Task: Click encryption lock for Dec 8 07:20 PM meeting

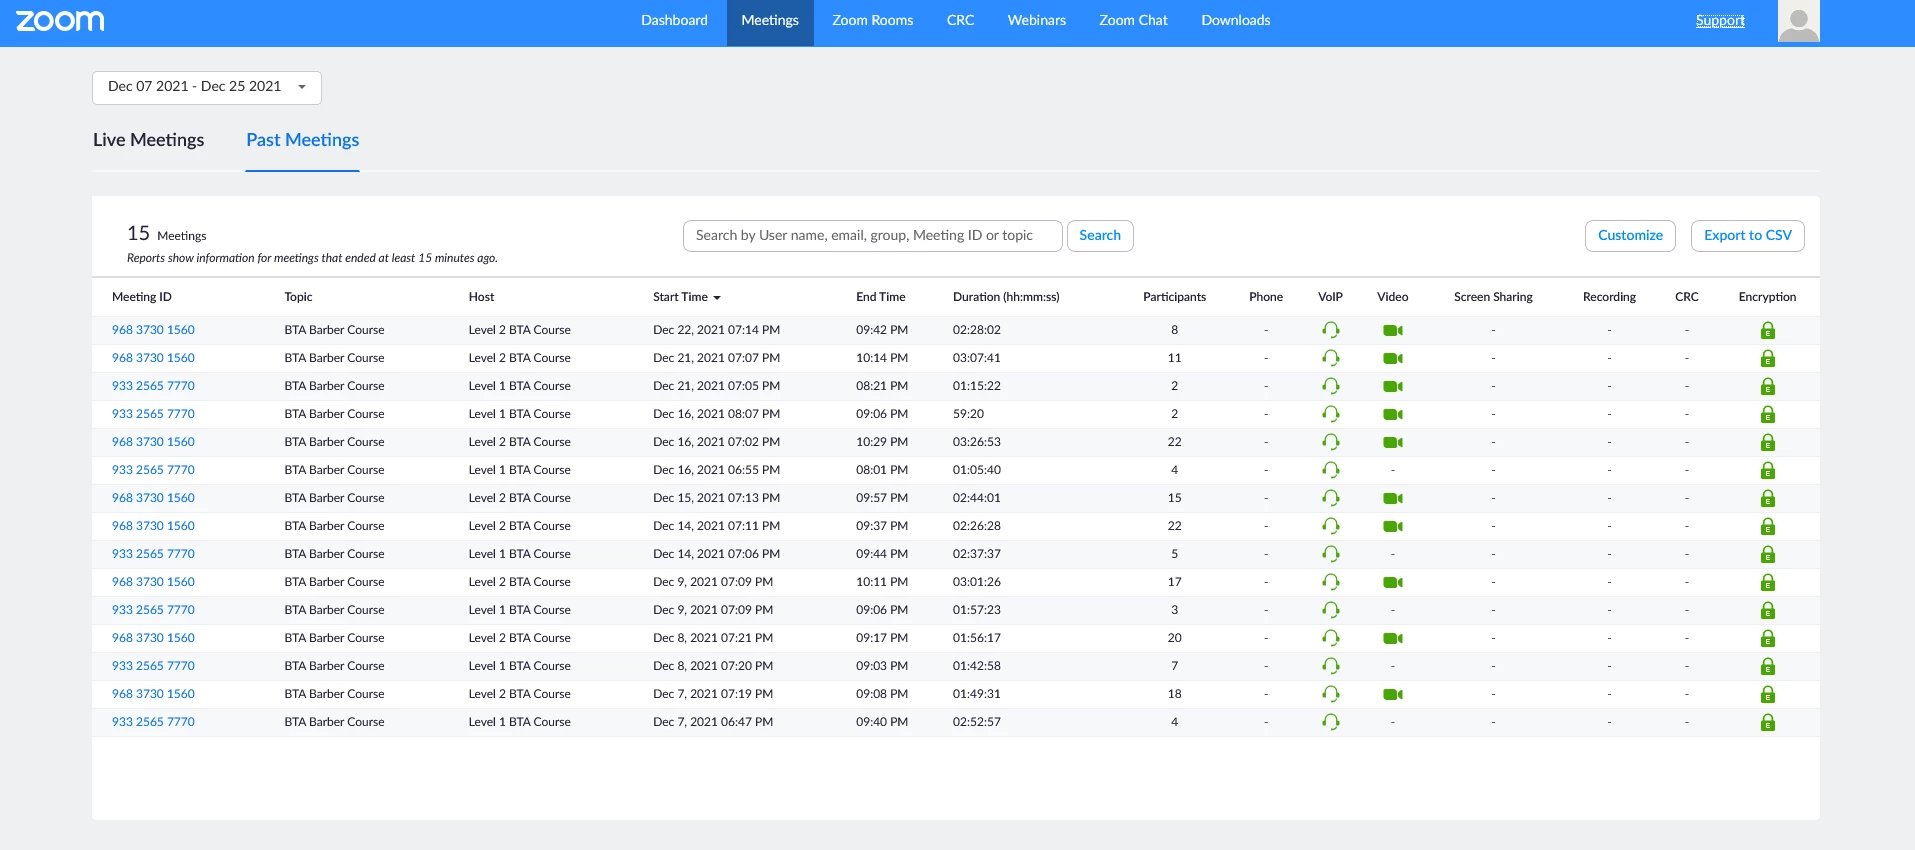Action: click(1768, 666)
